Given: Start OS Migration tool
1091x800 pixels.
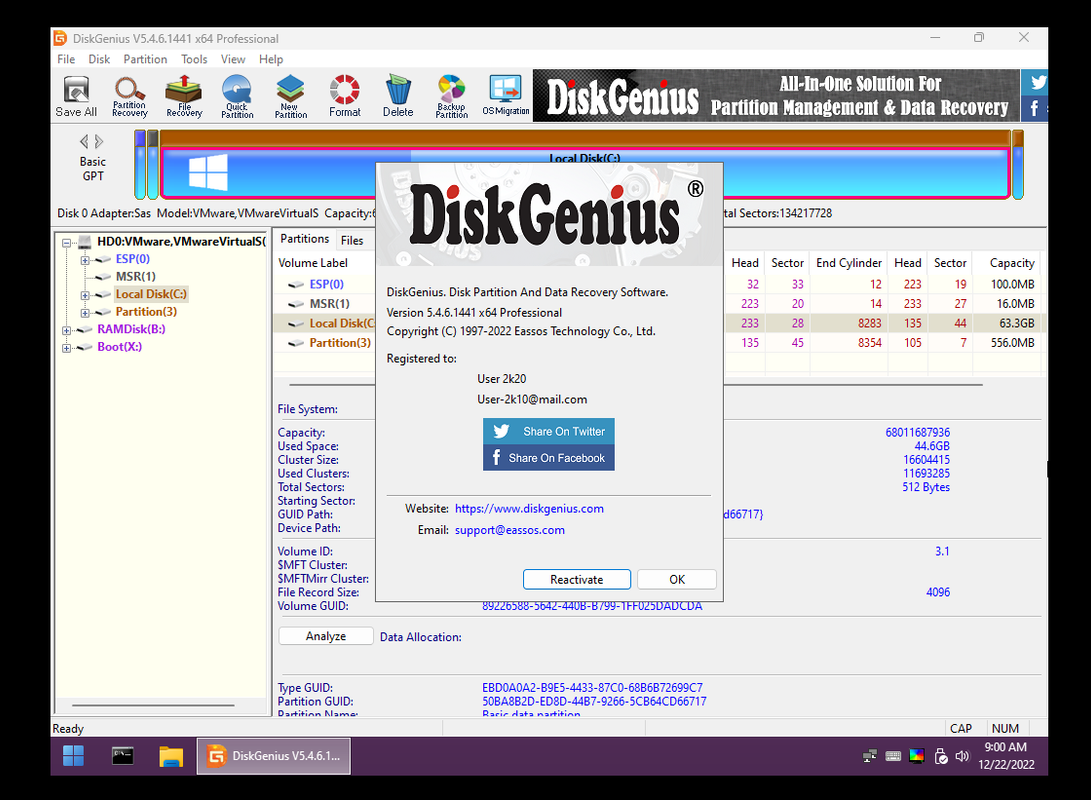Looking at the screenshot, I should (x=506, y=97).
